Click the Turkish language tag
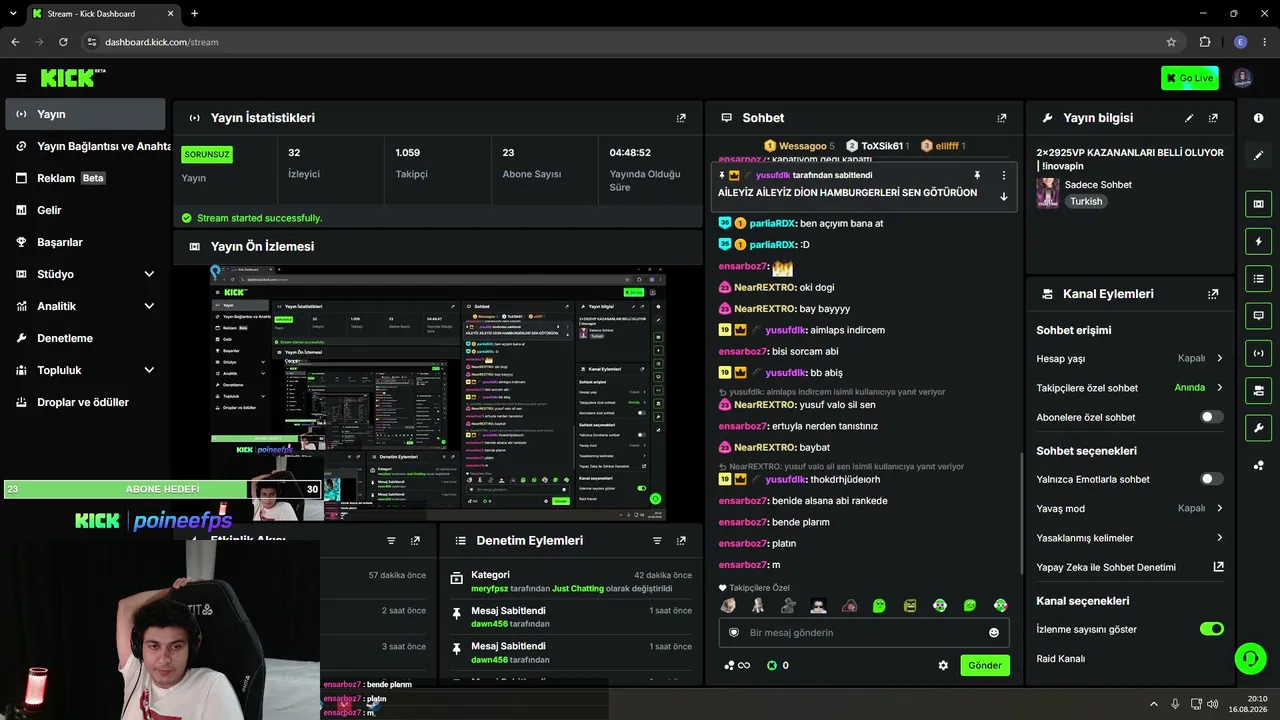The width and height of the screenshot is (1280, 720). pyautogui.click(x=1086, y=201)
